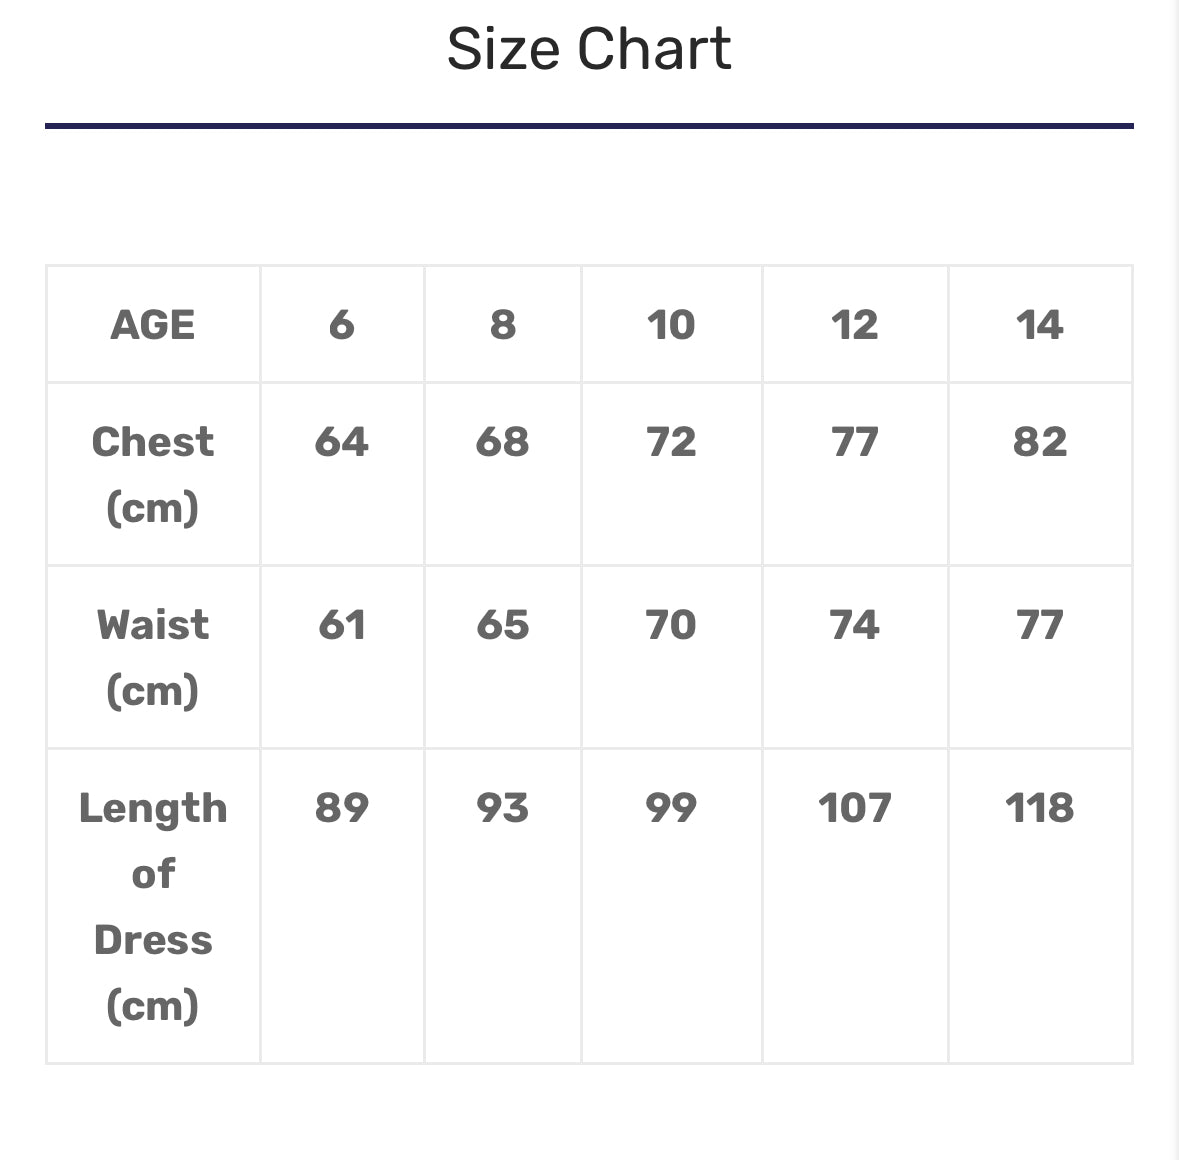This screenshot has height=1160, width=1179.
Task: Select the Waist (cm) row label
Action: click(153, 657)
